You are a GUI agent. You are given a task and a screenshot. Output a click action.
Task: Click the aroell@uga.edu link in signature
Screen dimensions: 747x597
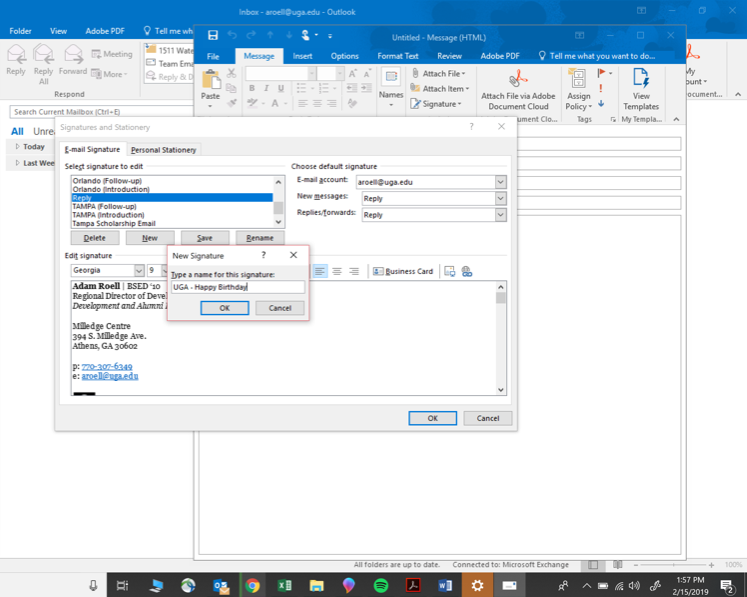110,376
